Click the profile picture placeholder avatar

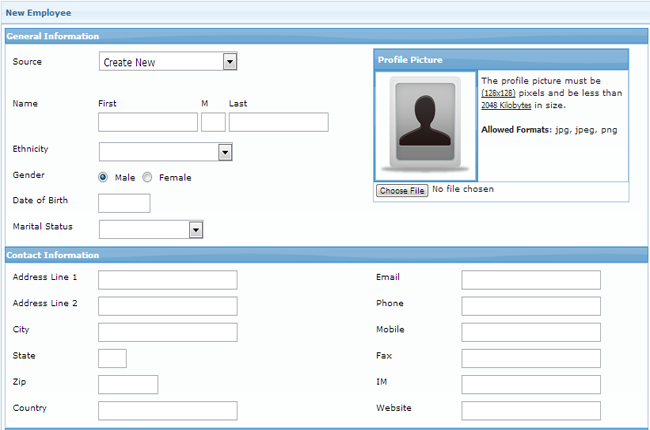pyautogui.click(x=425, y=125)
